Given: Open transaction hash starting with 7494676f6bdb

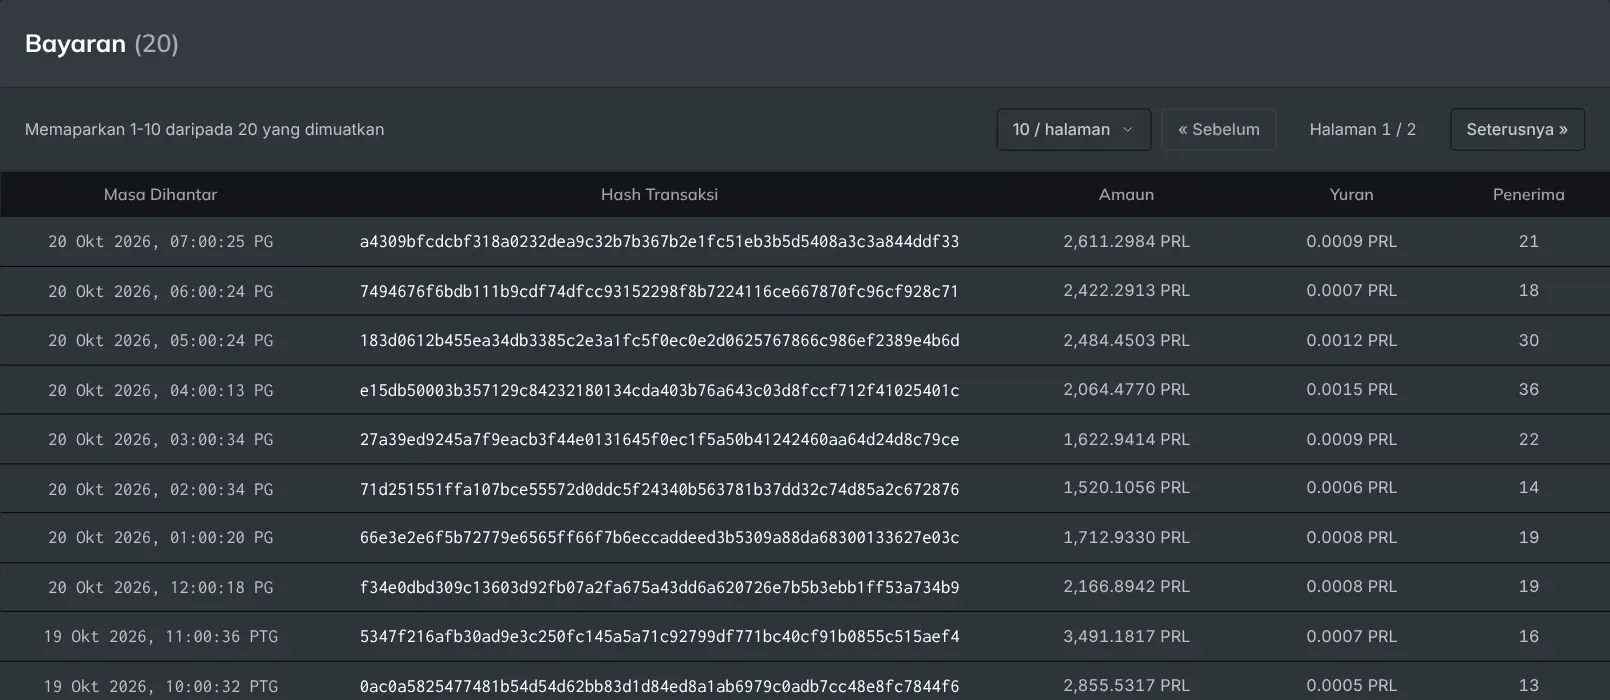Looking at the screenshot, I should click(x=659, y=291).
